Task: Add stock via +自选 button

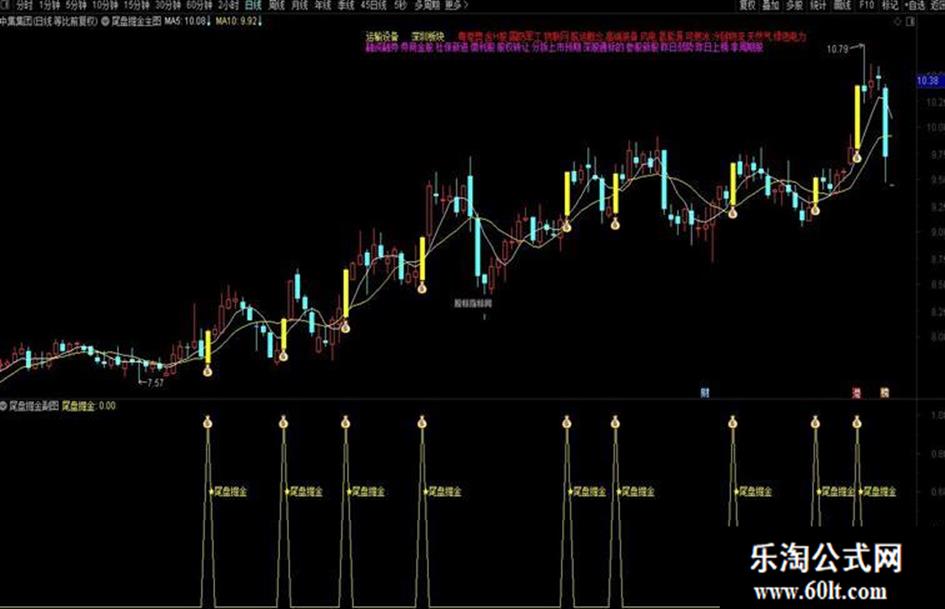Action: pos(914,5)
